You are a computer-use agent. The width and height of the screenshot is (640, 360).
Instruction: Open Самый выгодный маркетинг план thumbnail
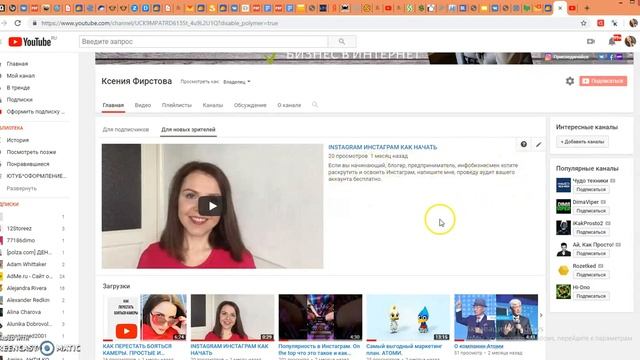pyautogui.click(x=408, y=318)
